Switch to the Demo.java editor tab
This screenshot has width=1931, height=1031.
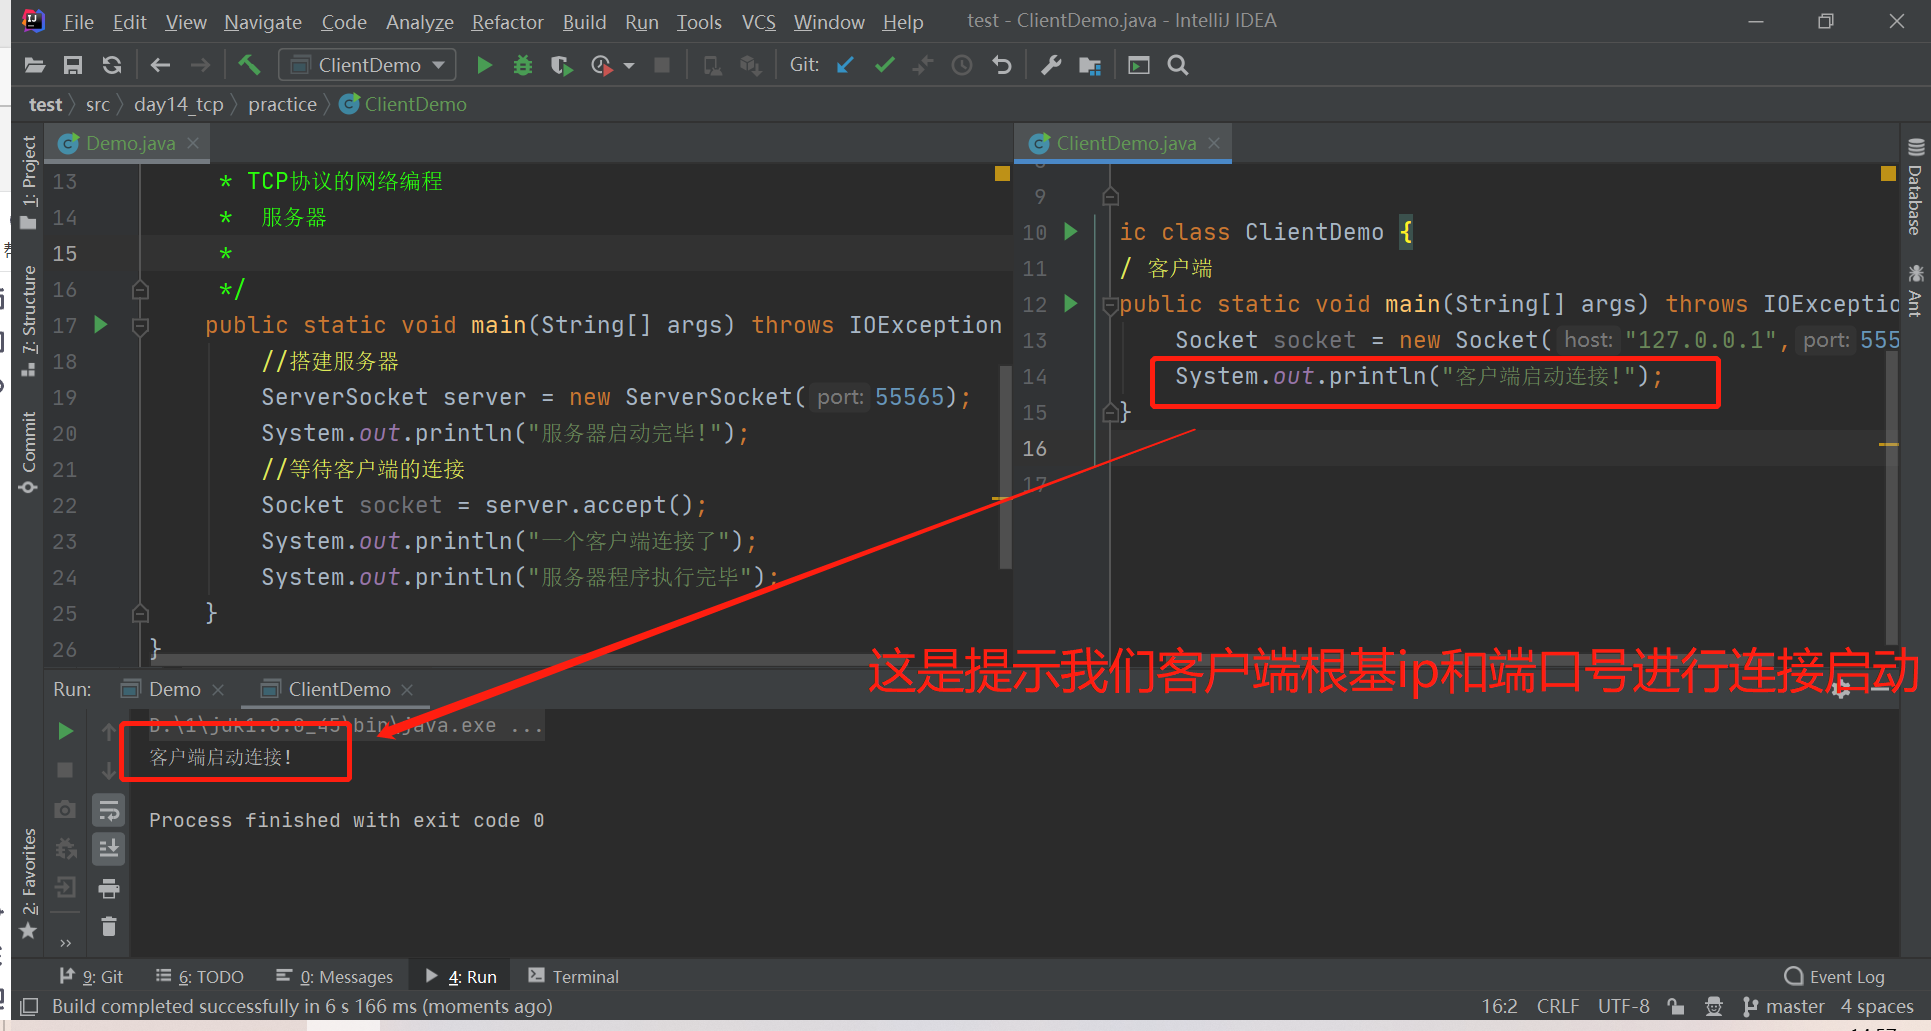click(x=130, y=143)
